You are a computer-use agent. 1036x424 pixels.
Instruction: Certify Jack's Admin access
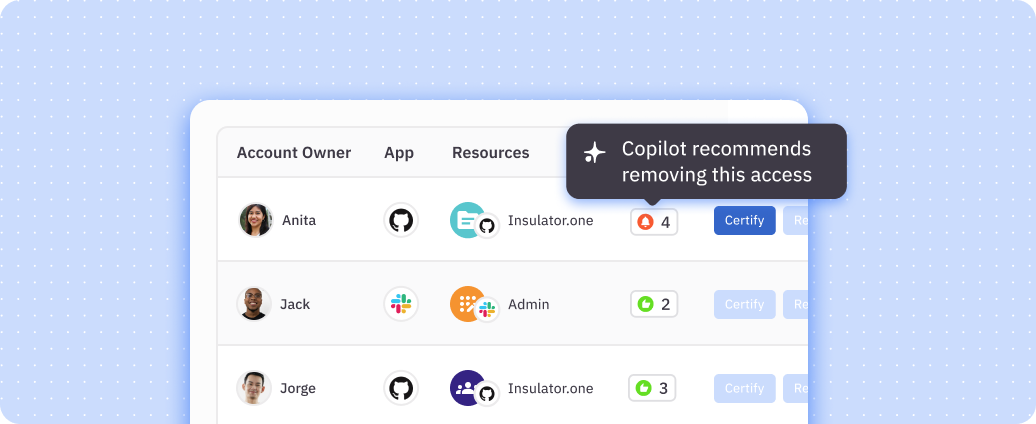click(744, 304)
